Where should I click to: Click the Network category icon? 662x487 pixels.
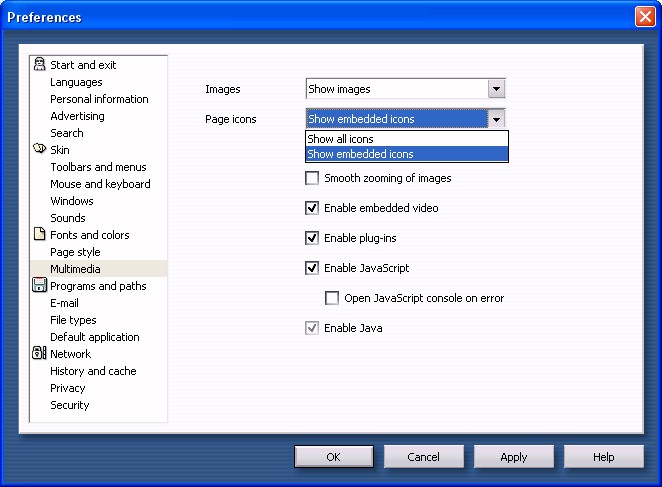pos(39,354)
